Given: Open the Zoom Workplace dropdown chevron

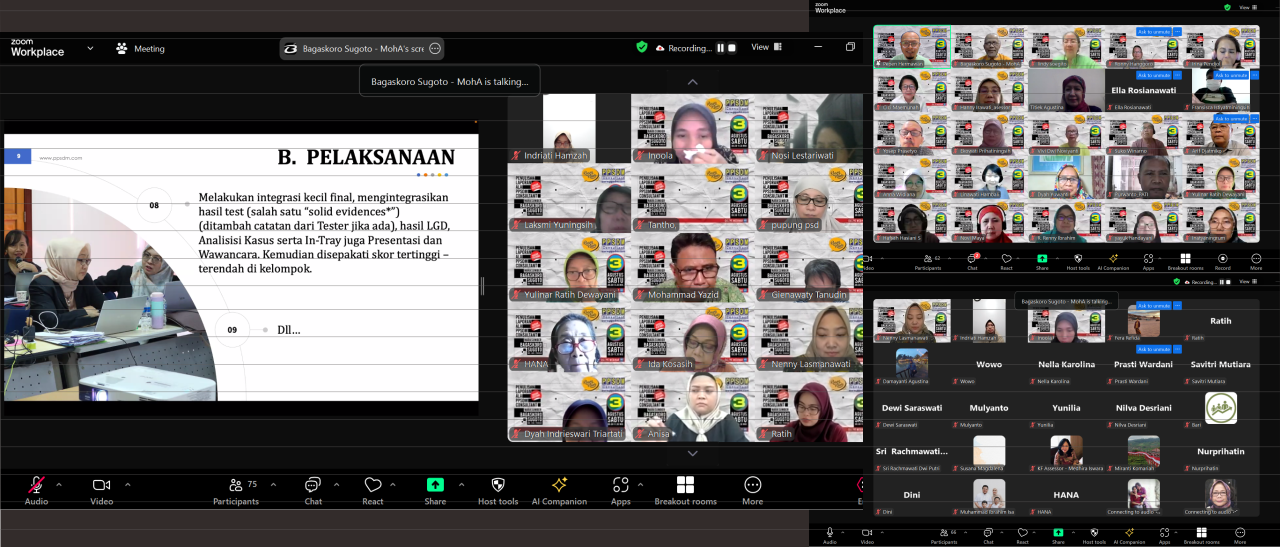Looking at the screenshot, I should click(90, 48).
